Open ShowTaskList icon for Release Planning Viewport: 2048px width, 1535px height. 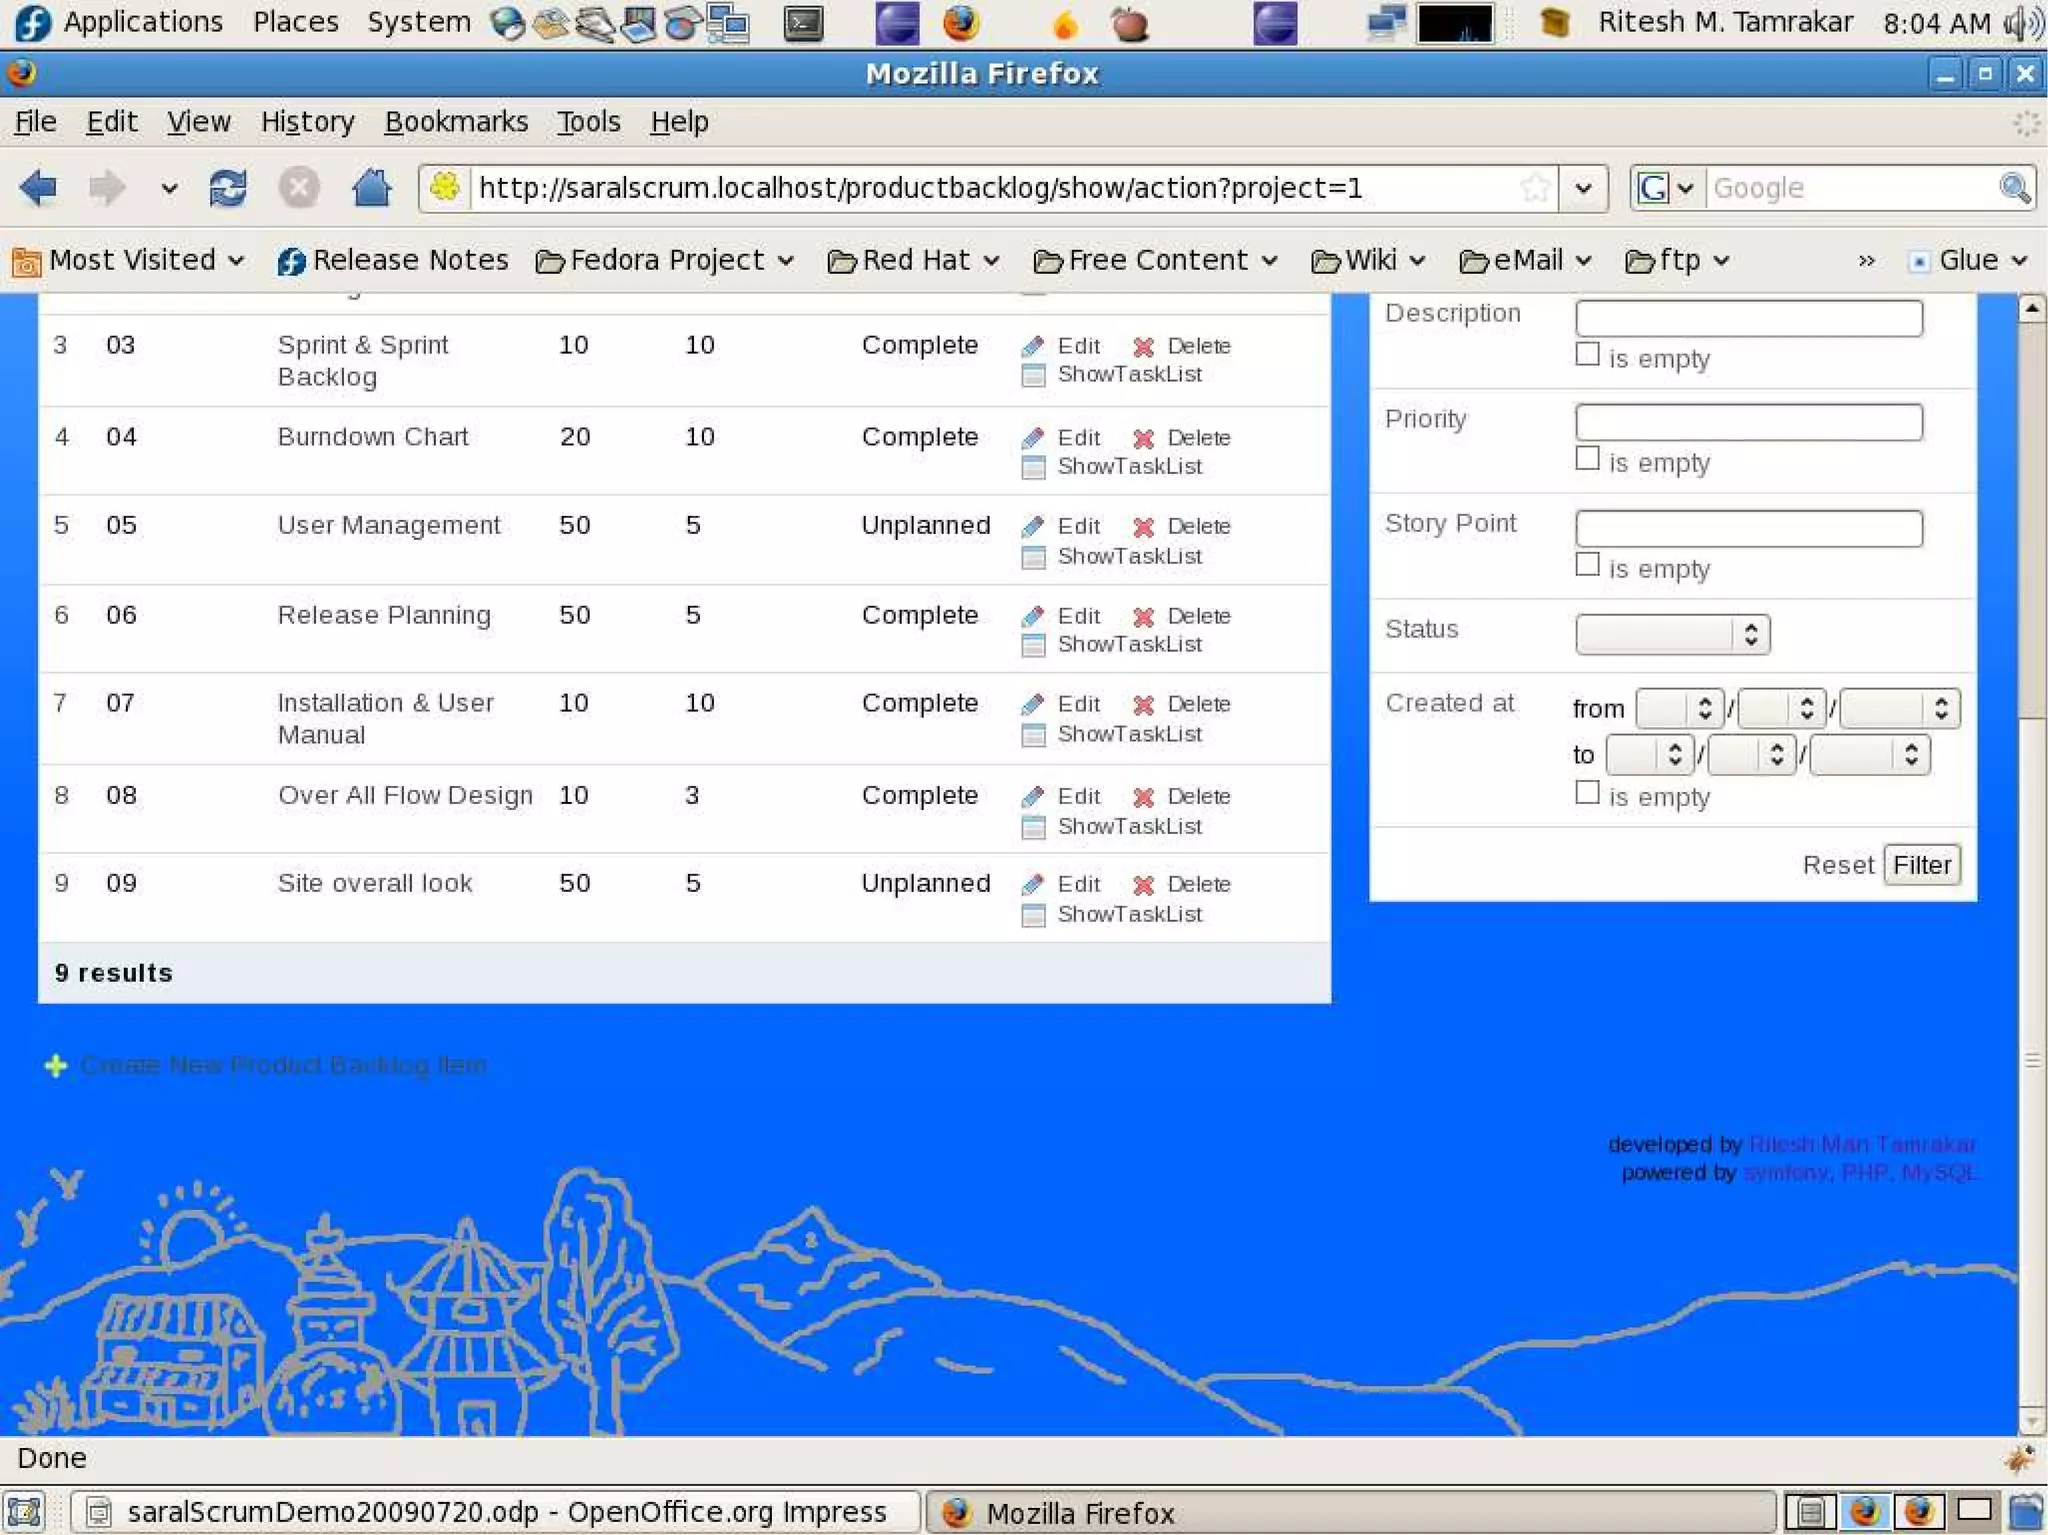[1033, 645]
